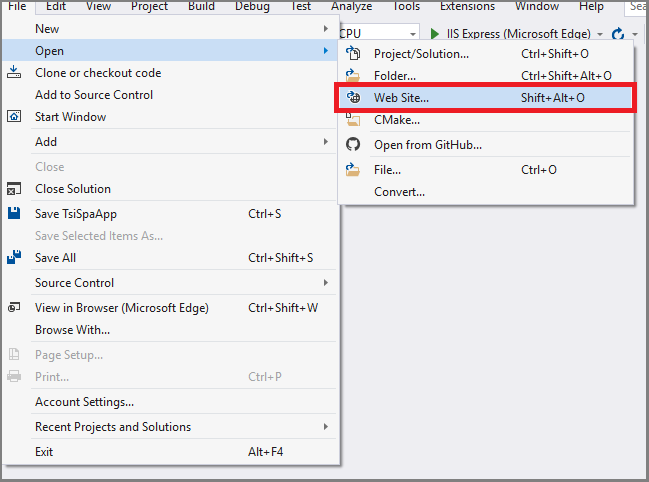Choose Save TsiSpaApp

click(x=171, y=213)
